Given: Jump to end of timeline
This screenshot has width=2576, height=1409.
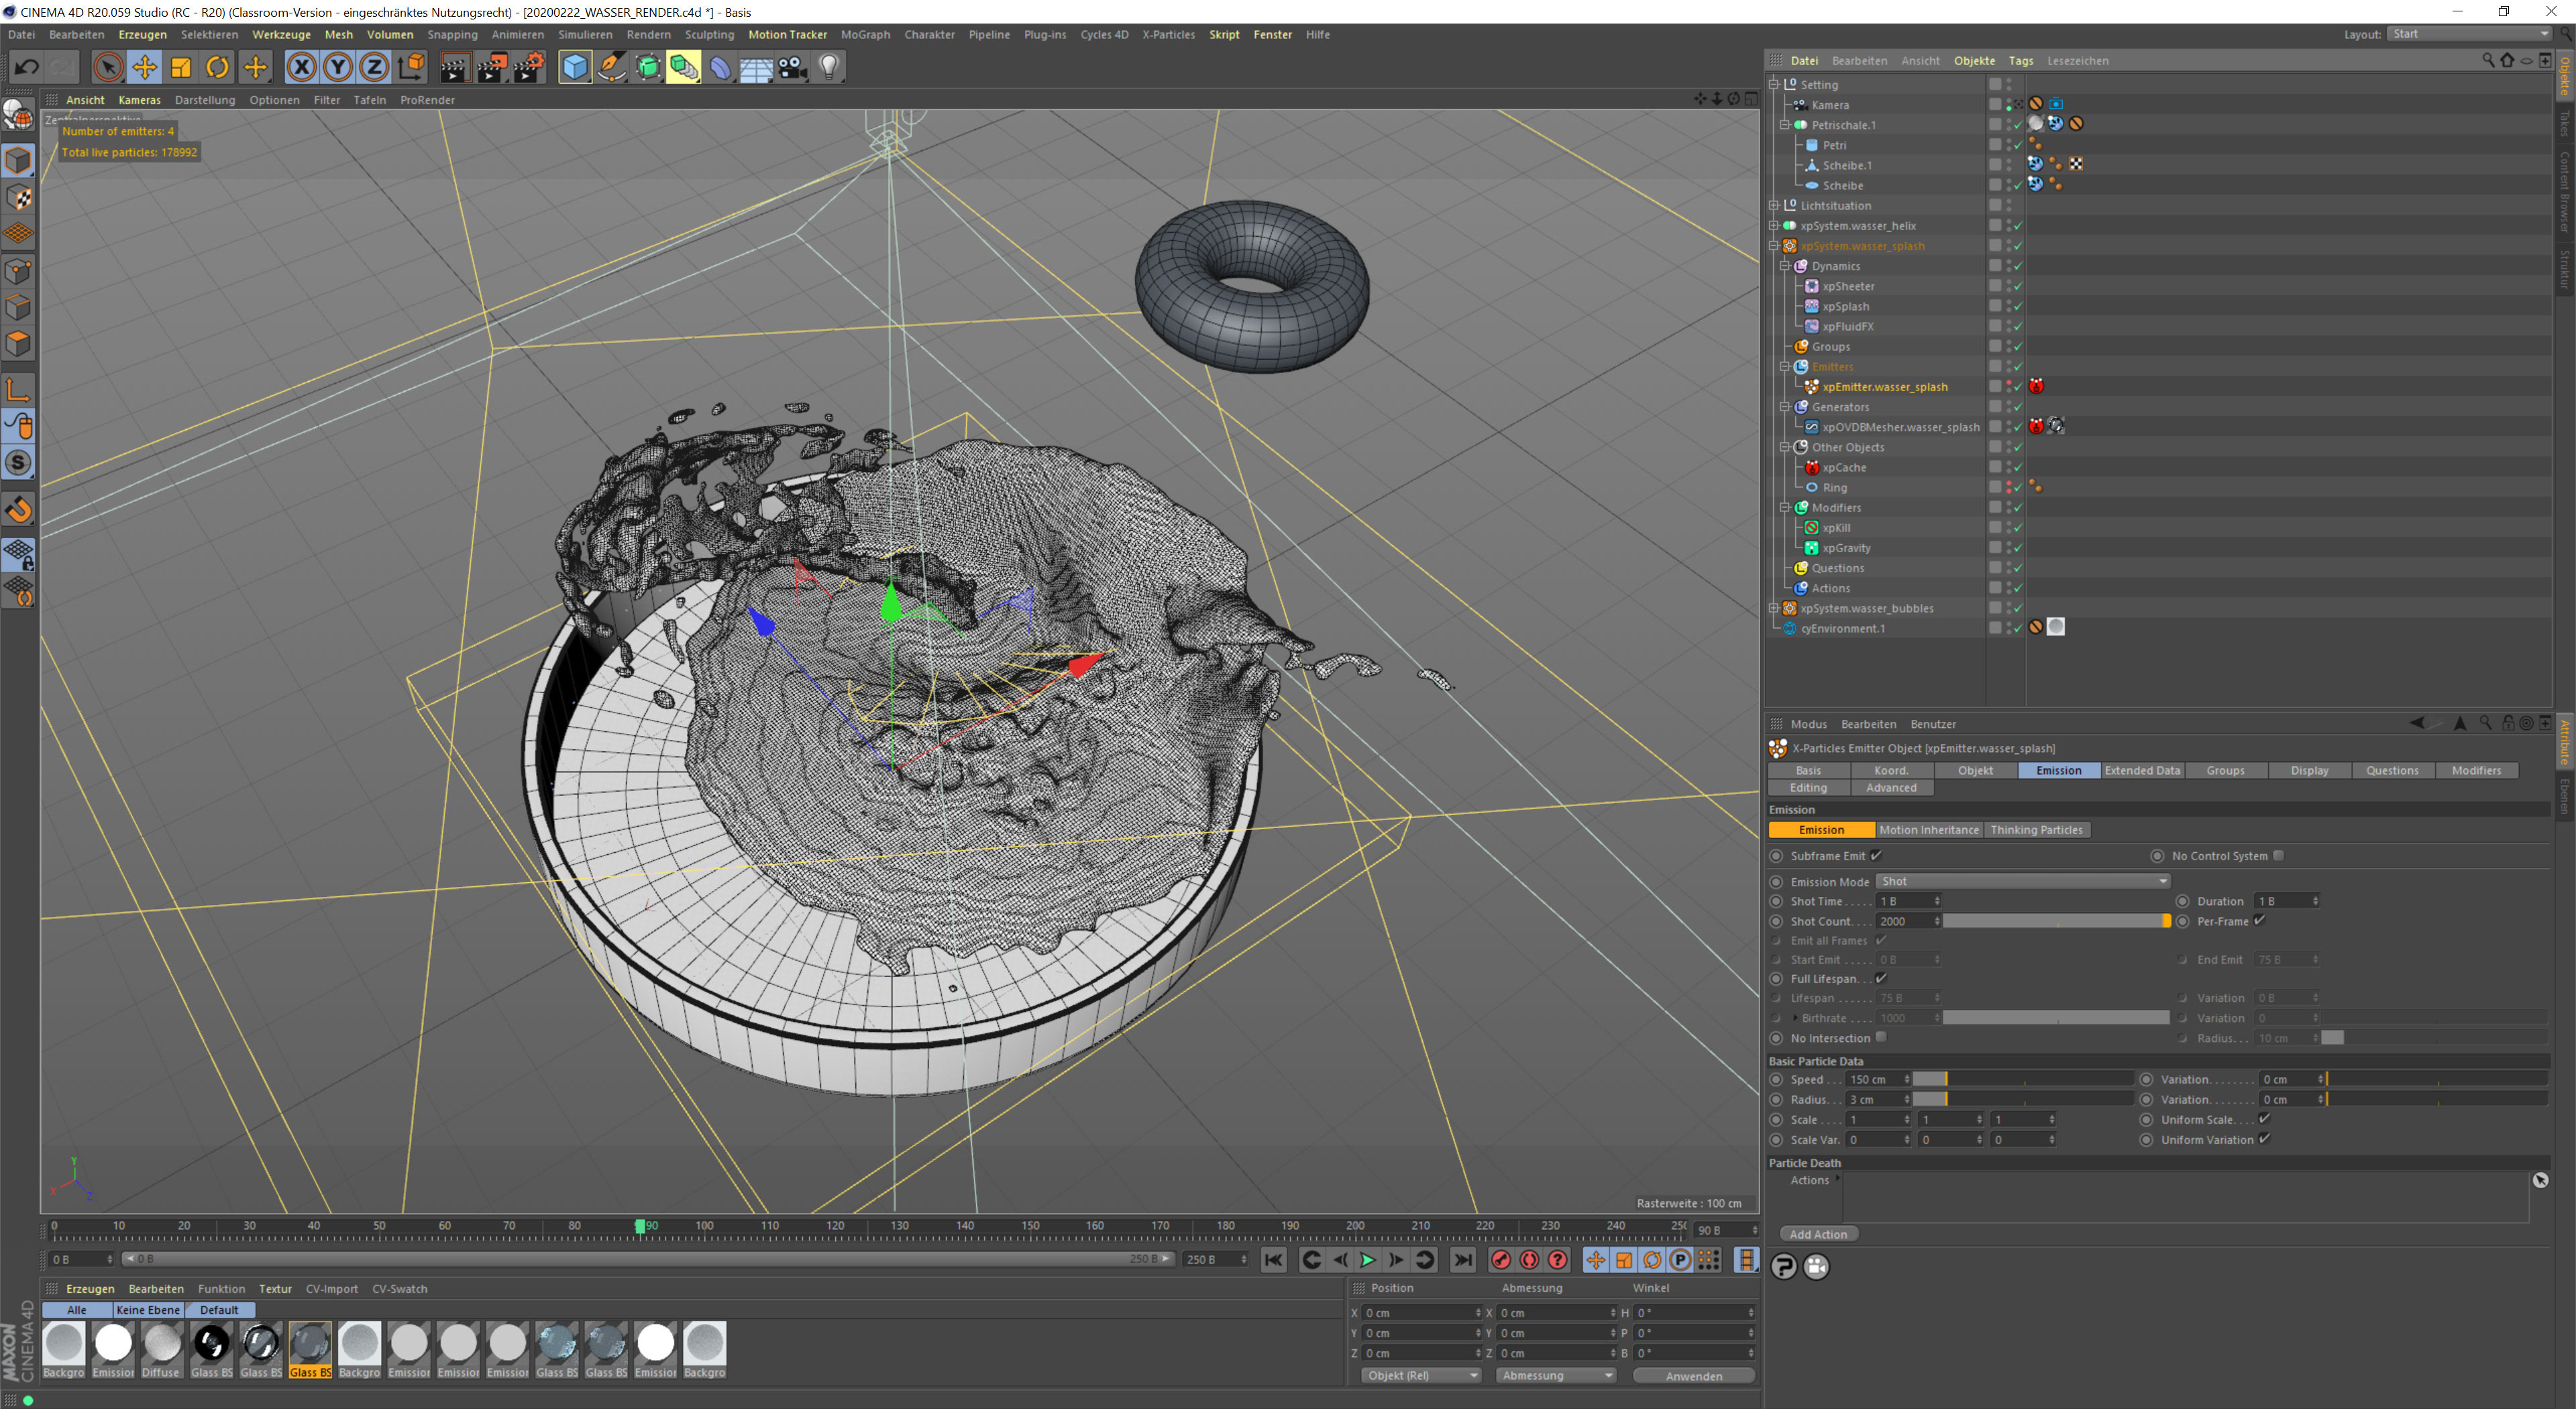Looking at the screenshot, I should pos(1463,1260).
